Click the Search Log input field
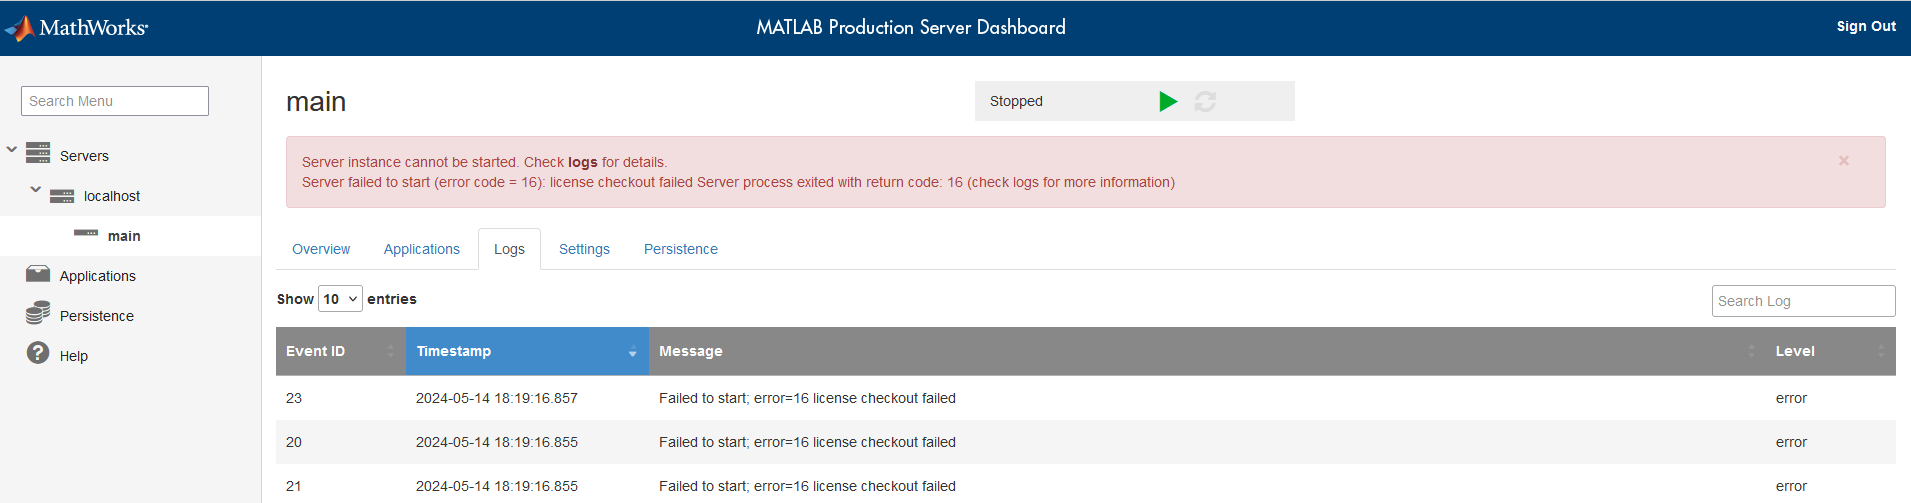This screenshot has width=1911, height=503. 1802,301
